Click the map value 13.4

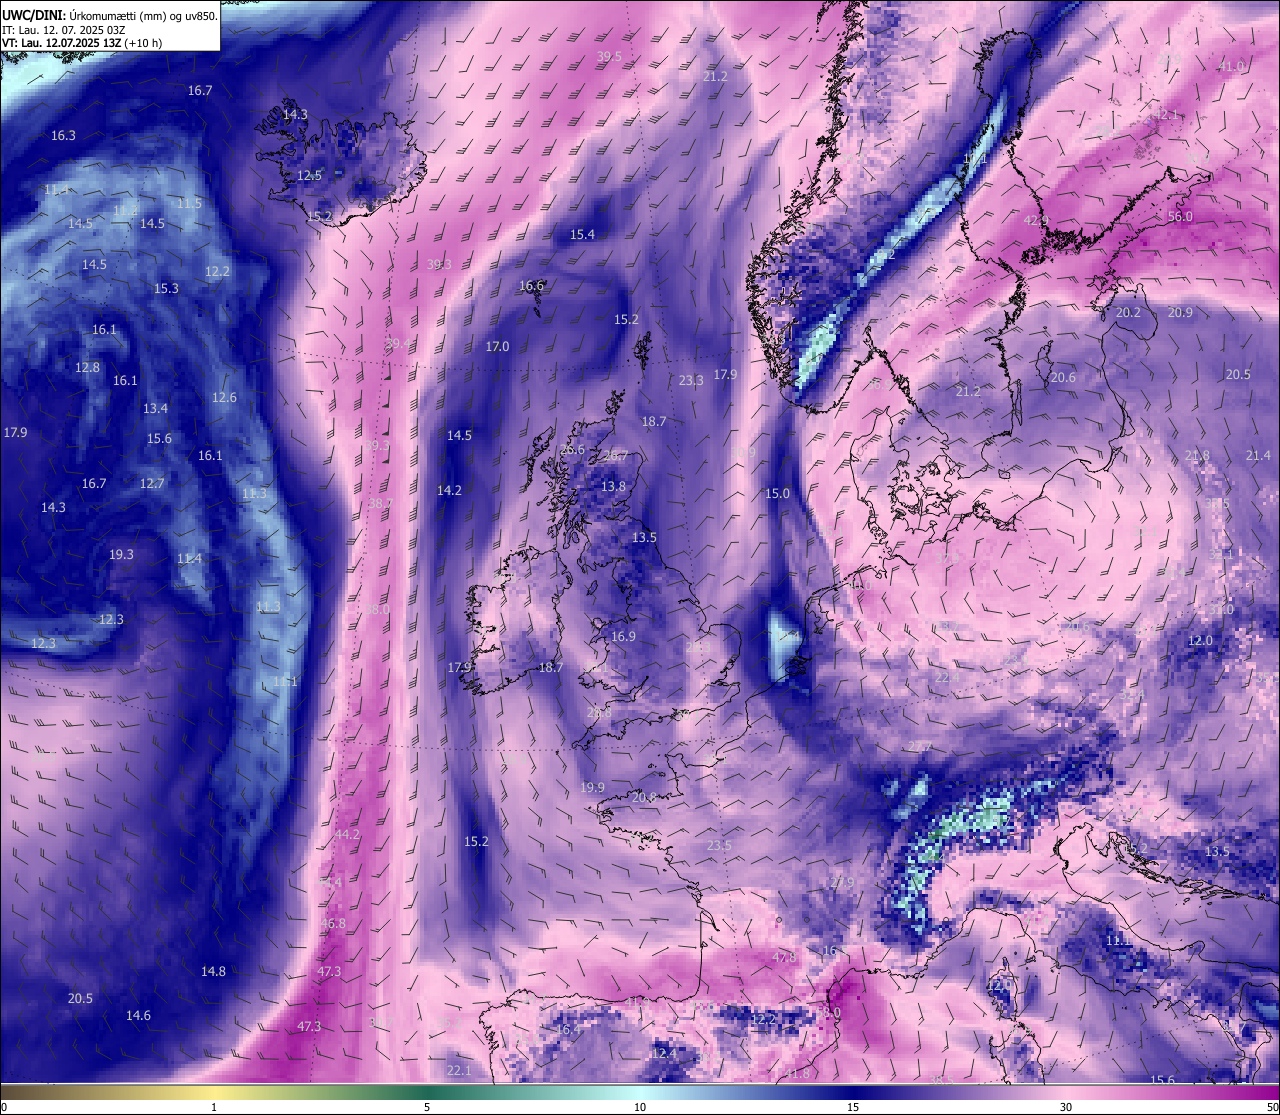point(155,408)
